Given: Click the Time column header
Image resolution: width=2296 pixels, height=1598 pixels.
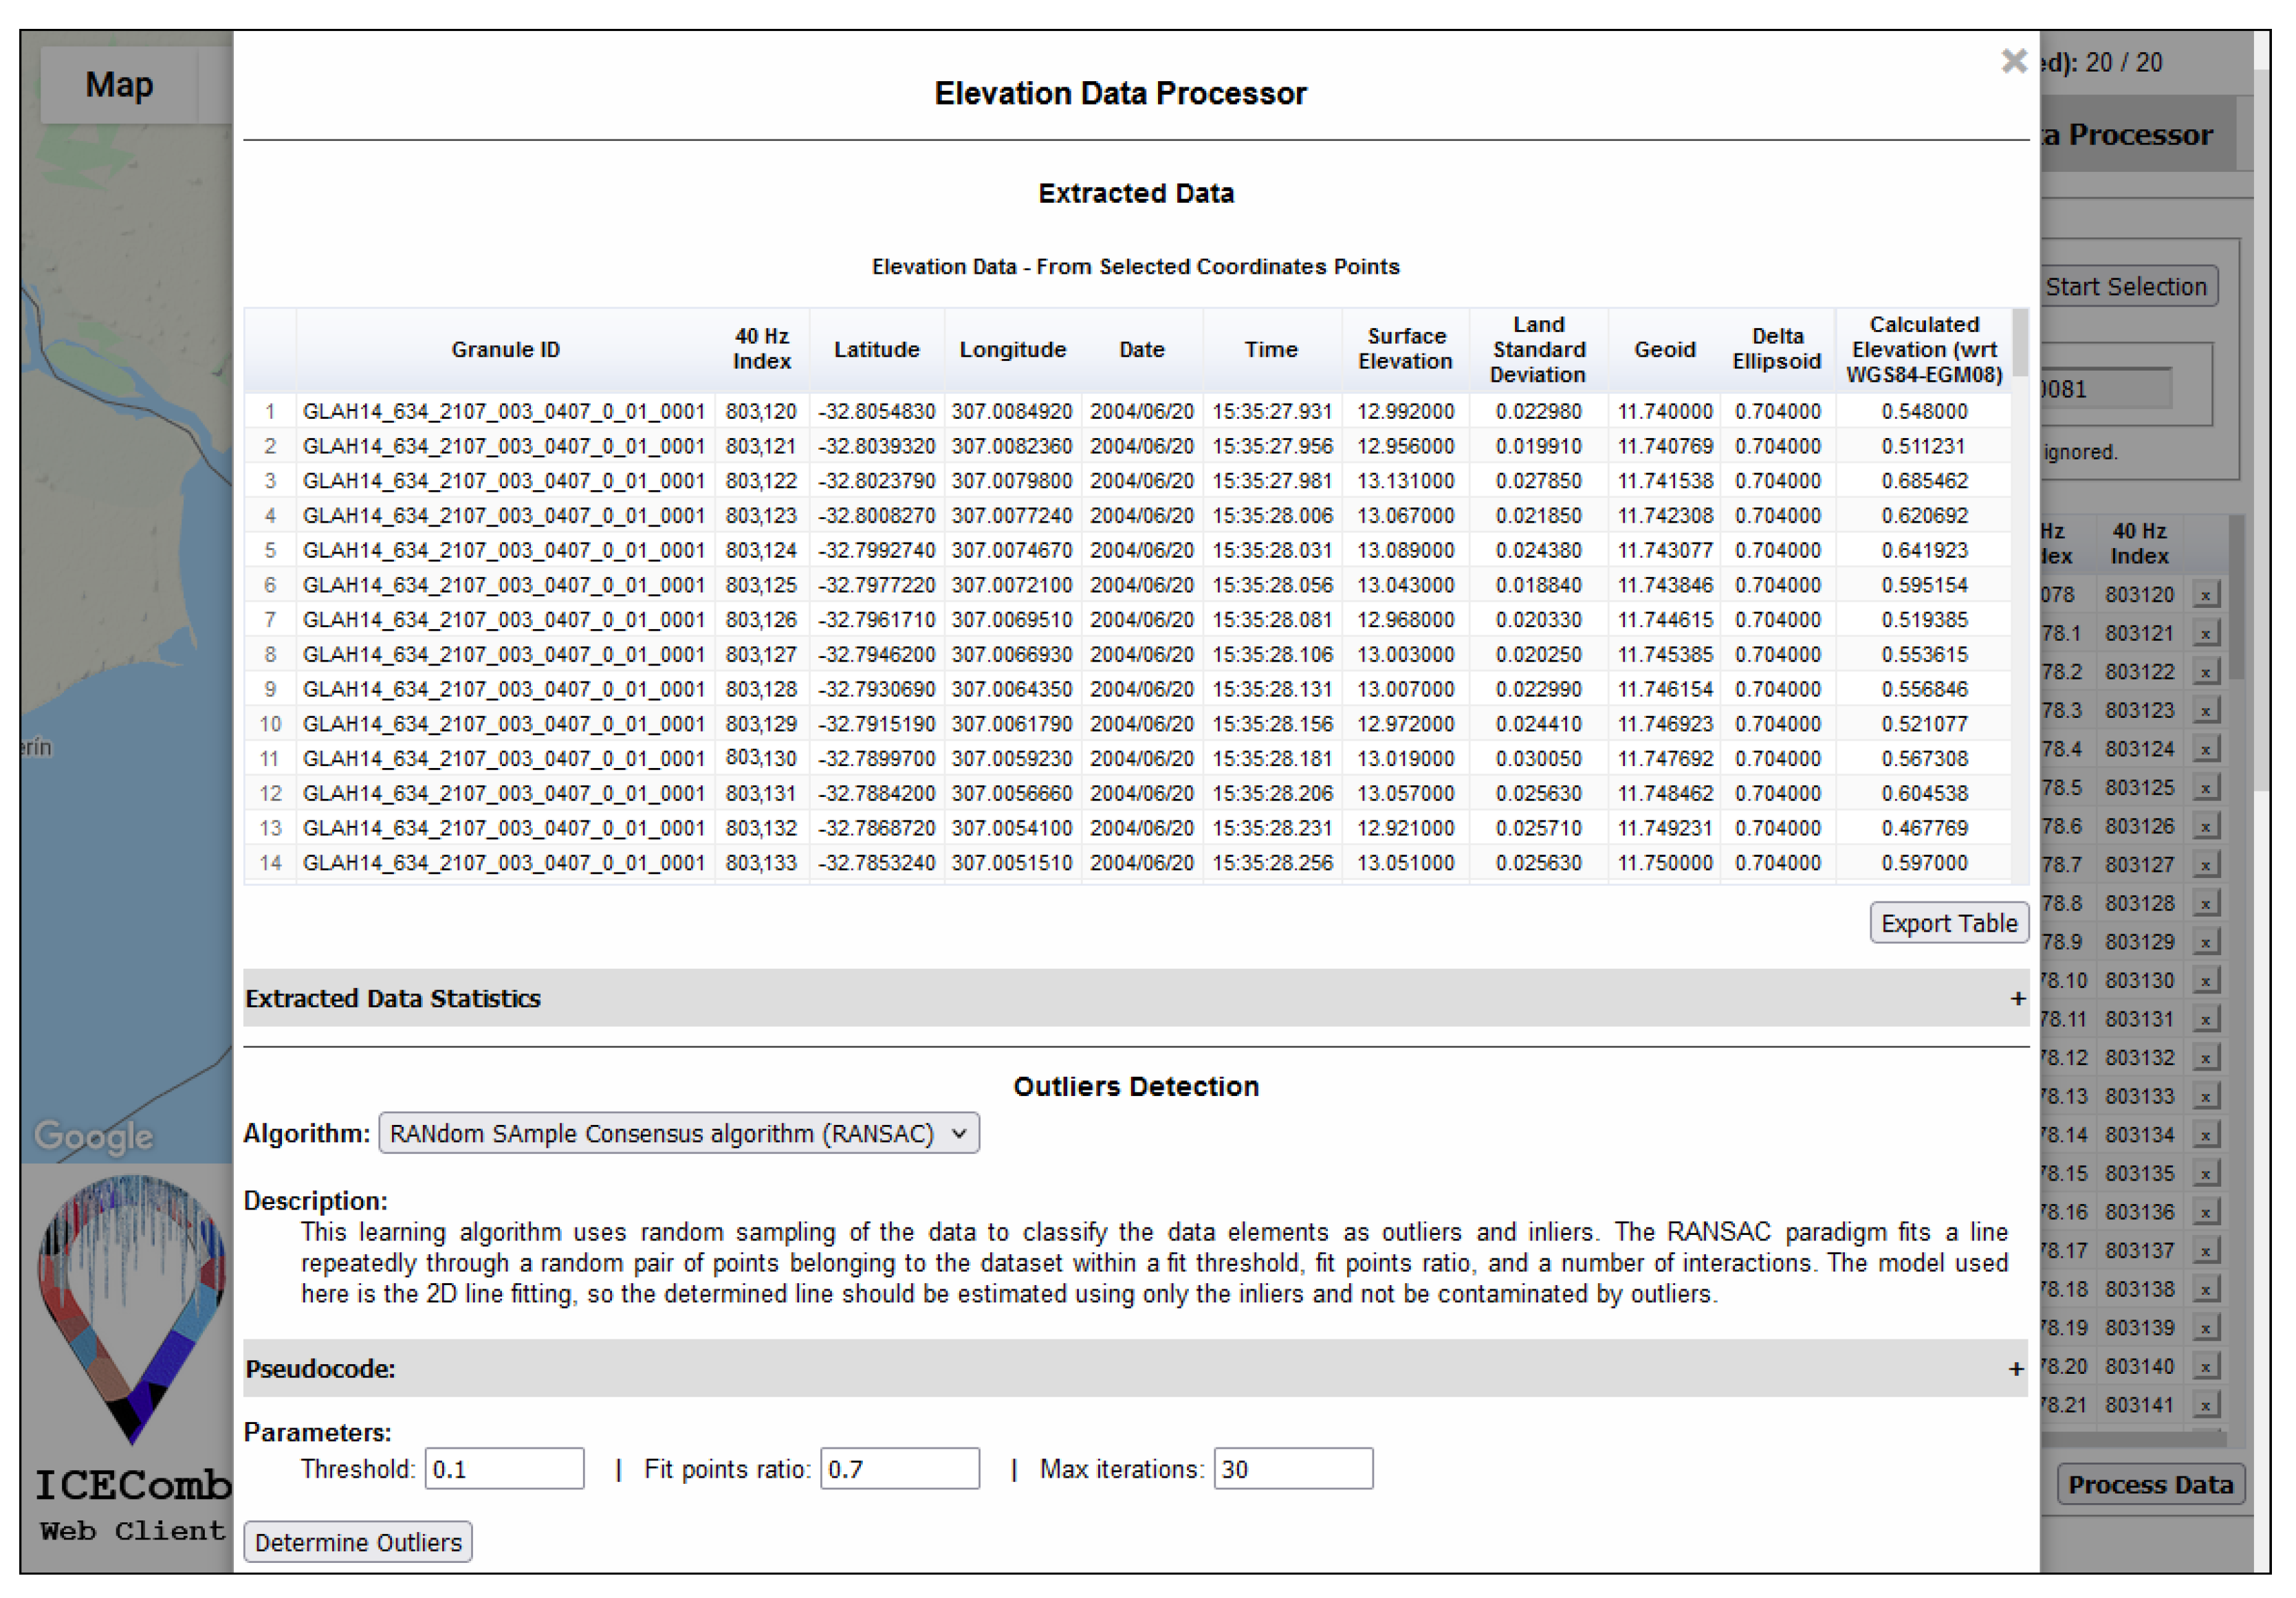Looking at the screenshot, I should [x=1271, y=350].
